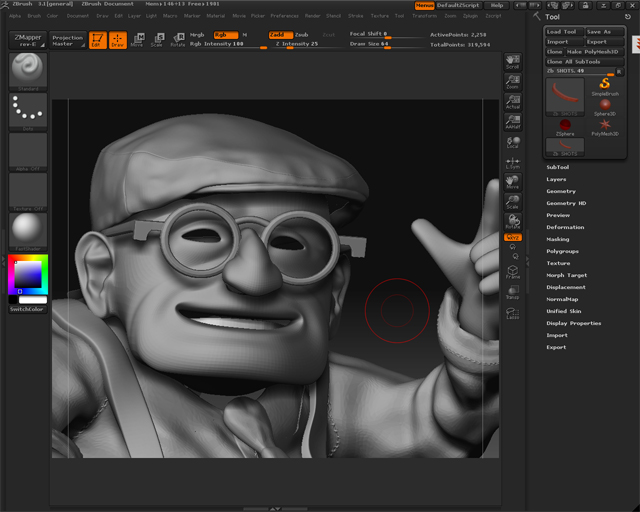
Task: Select the SimpleBrush tool
Action: click(x=605, y=85)
